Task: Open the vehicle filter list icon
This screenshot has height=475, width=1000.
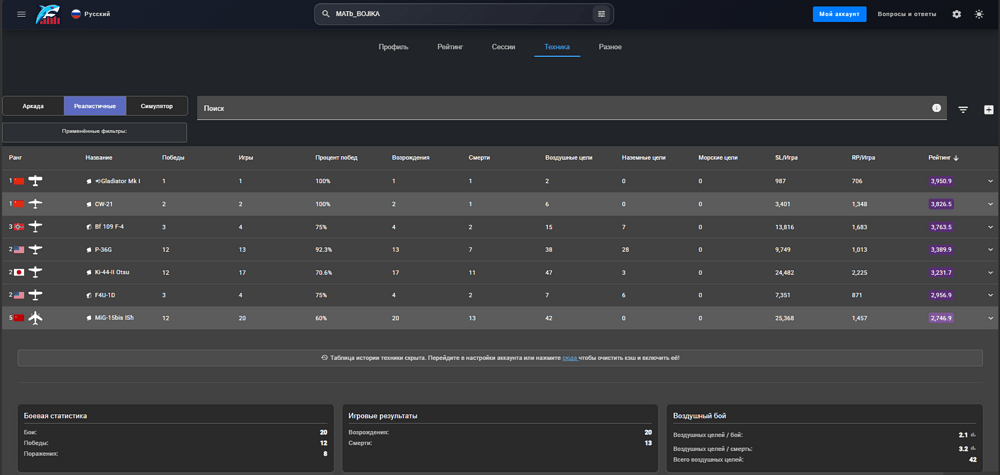Action: [x=963, y=110]
